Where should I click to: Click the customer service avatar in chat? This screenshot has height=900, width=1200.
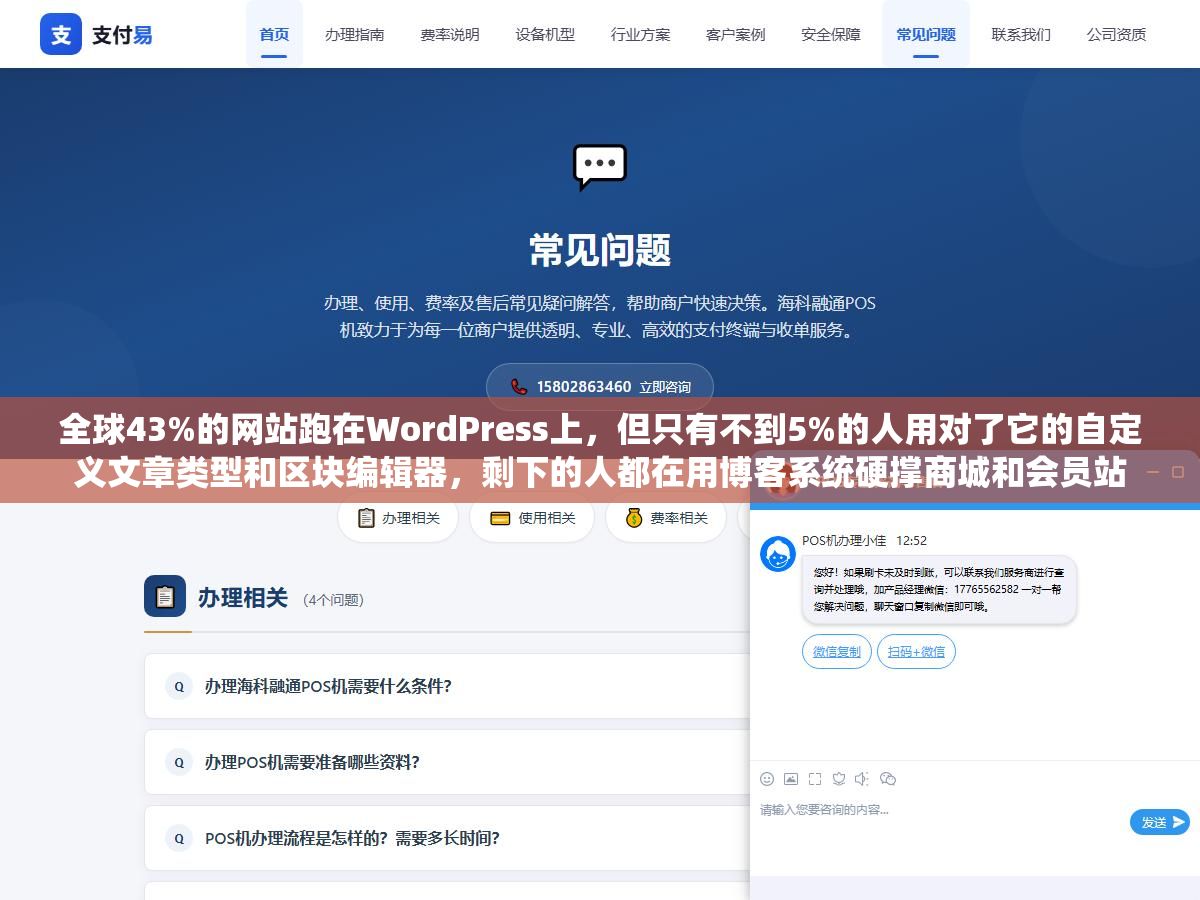click(778, 554)
